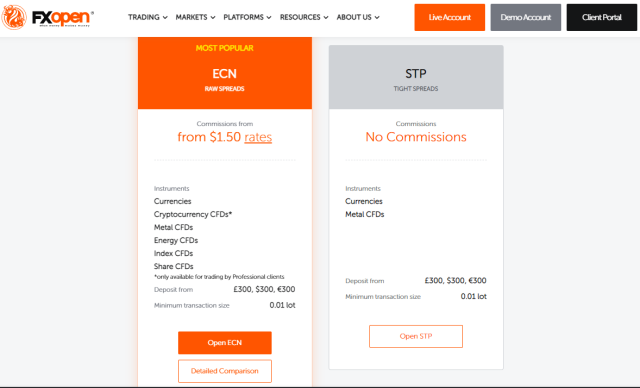Expand the TRADING menu chevron
This screenshot has height=388, width=640.
[x=165, y=18]
